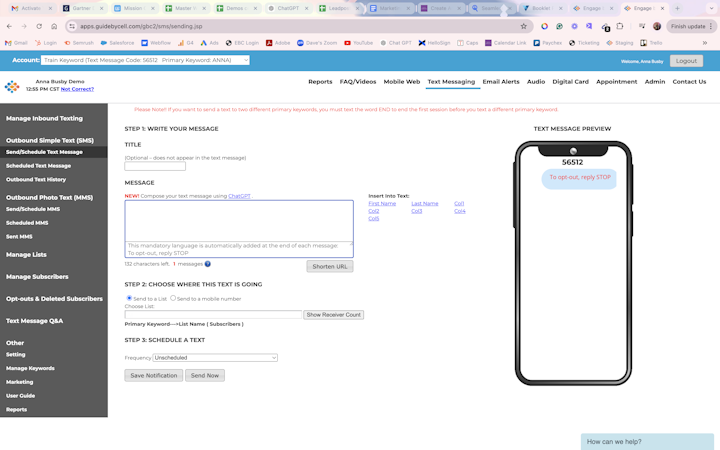Image resolution: width=720 pixels, height=450 pixels.
Task: Go back in browser history
Action: (9, 26)
